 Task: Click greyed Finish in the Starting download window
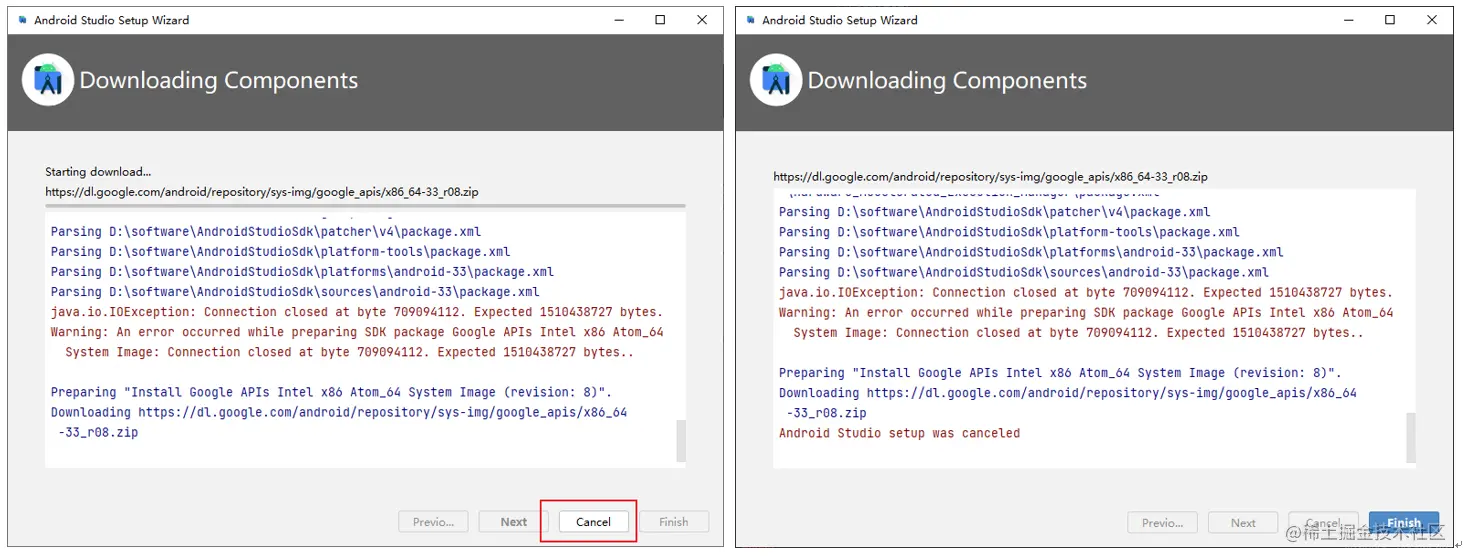click(674, 521)
